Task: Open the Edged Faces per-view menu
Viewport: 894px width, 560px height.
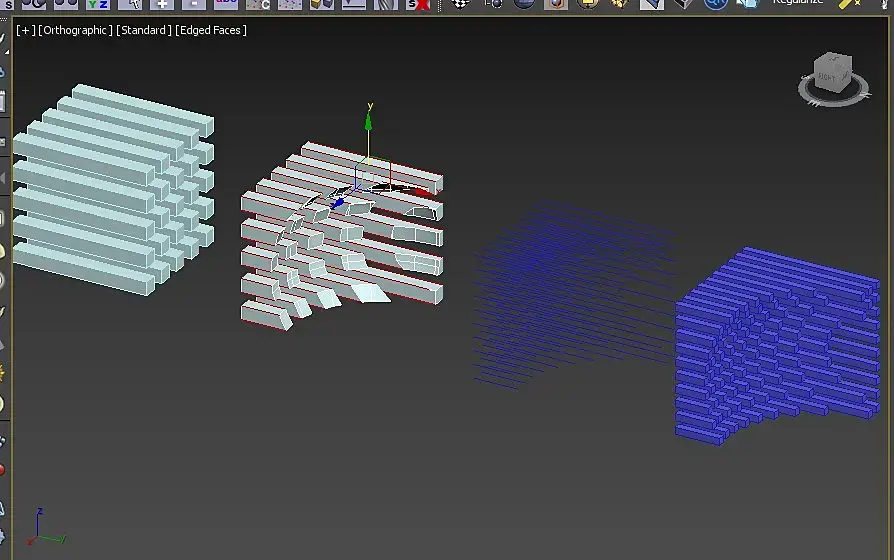Action: tap(210, 30)
